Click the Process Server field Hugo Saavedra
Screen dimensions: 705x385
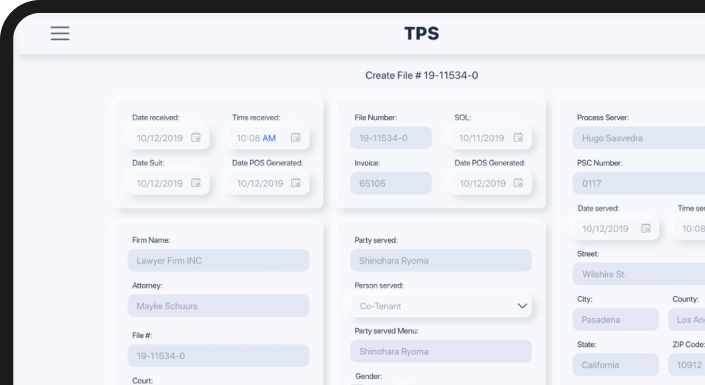tap(639, 138)
